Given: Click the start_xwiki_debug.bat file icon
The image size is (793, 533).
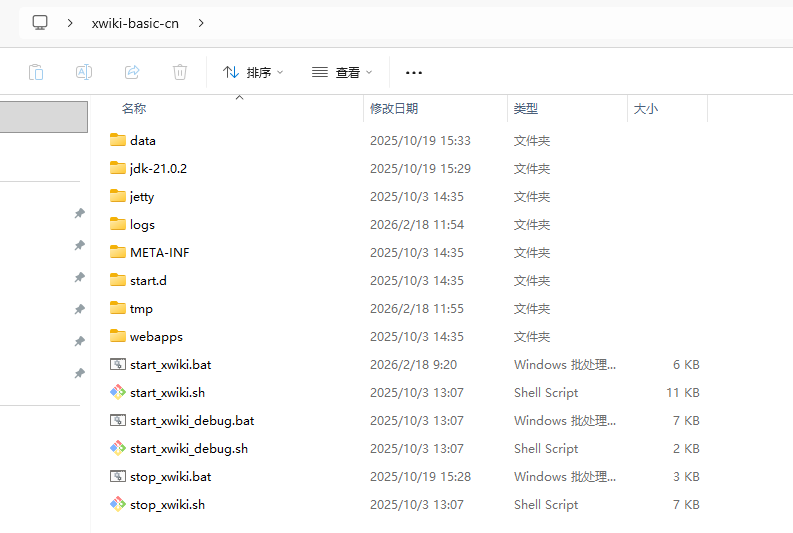Looking at the screenshot, I should (118, 420).
